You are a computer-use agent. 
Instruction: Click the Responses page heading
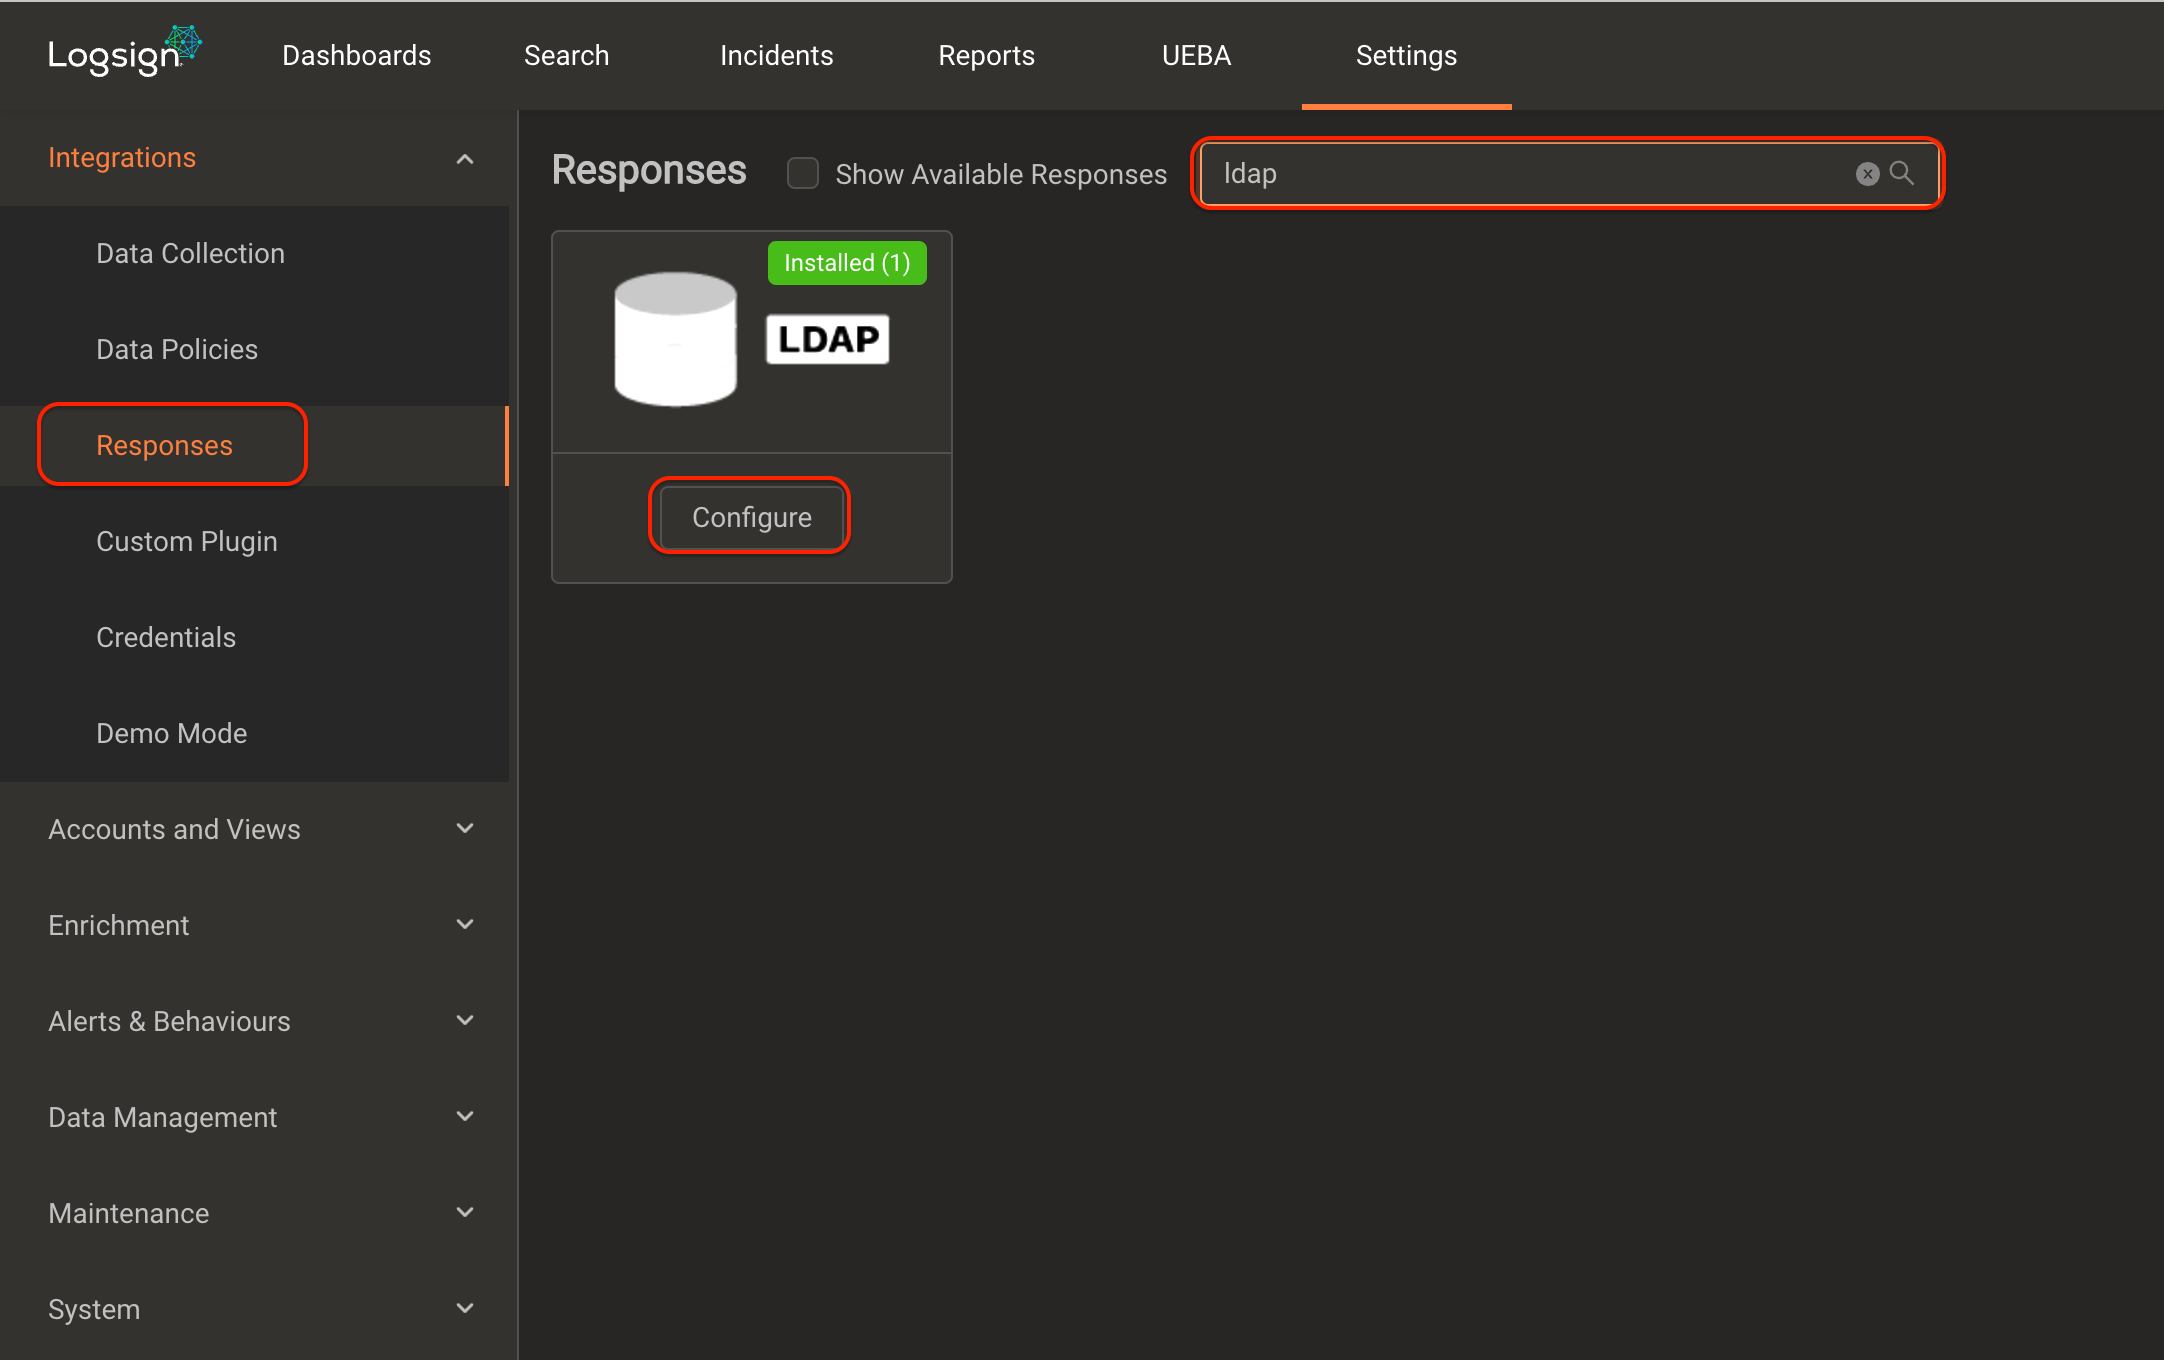pos(649,170)
